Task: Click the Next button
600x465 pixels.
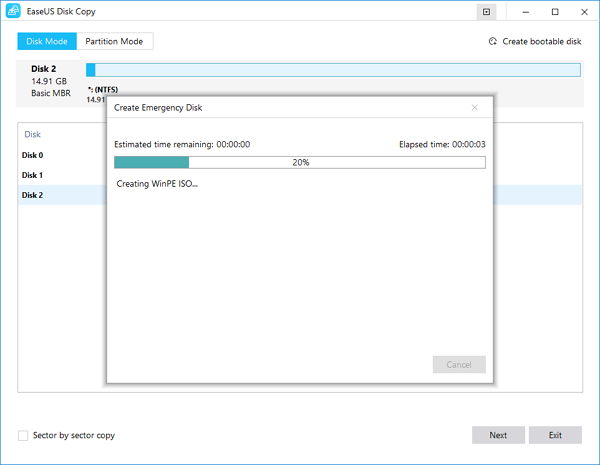Action: 498,435
